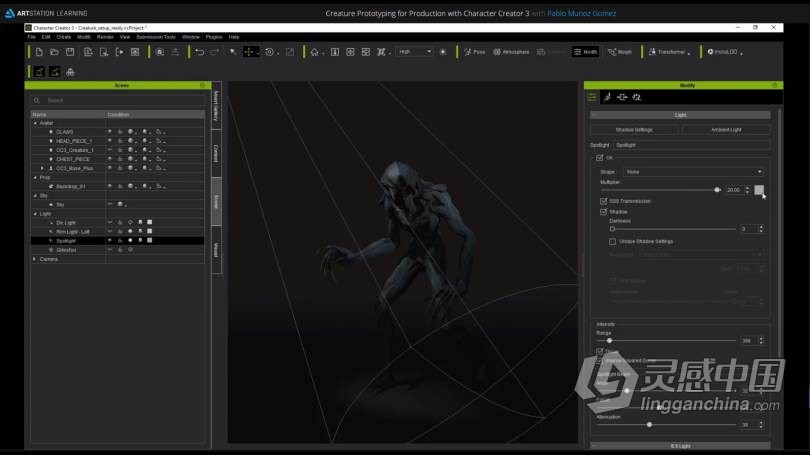Viewport: 810px width, 455px height.
Task: Collapse the Avatar tree group
Action: [35, 123]
